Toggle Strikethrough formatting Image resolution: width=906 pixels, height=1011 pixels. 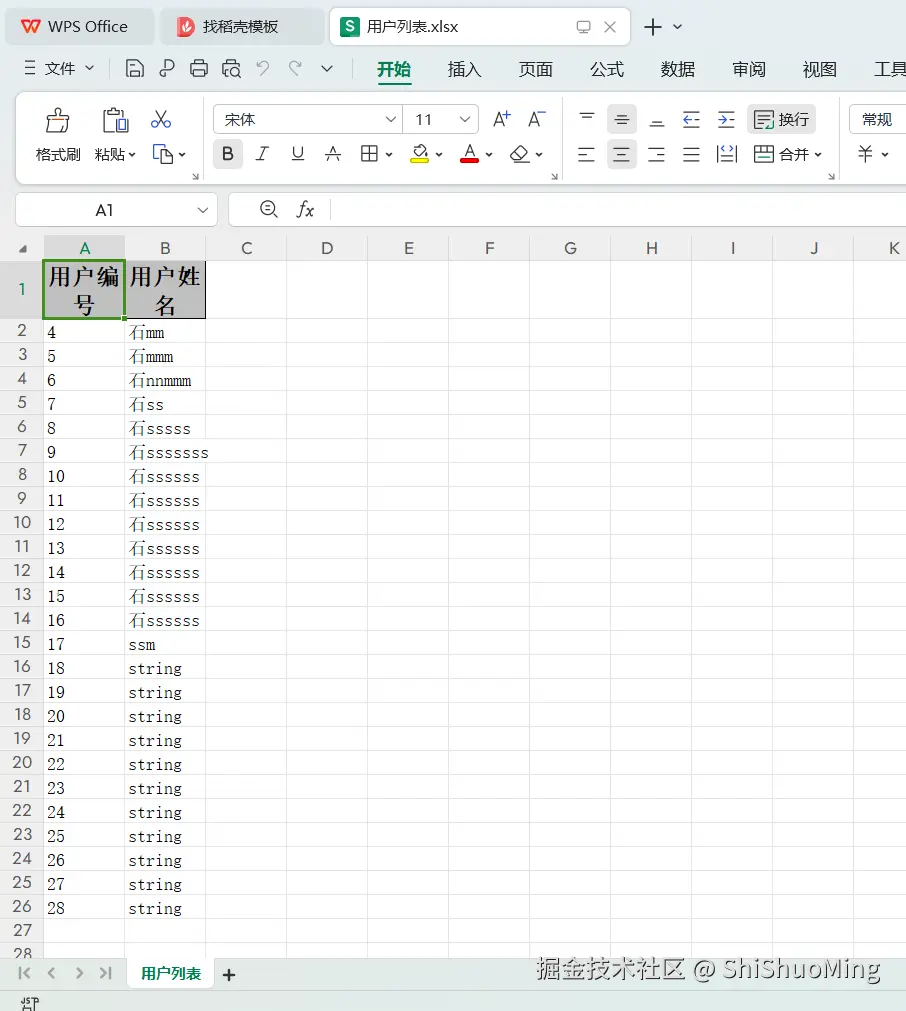pos(333,154)
